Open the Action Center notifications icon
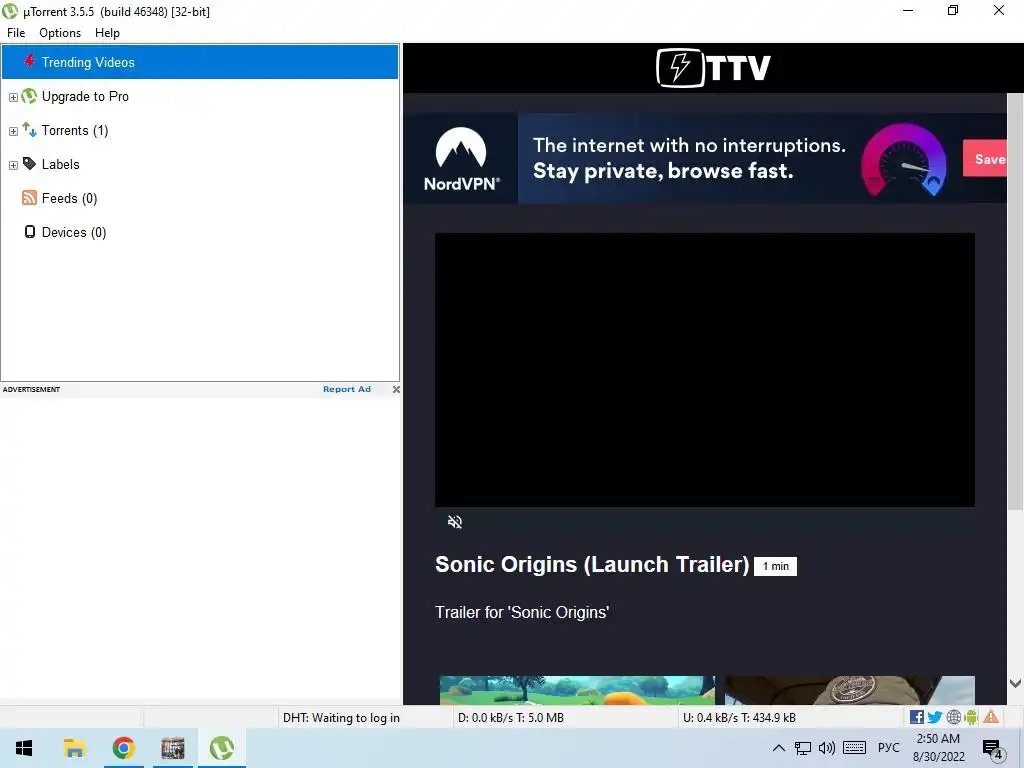Viewport: 1024px width, 768px height. tap(993, 750)
